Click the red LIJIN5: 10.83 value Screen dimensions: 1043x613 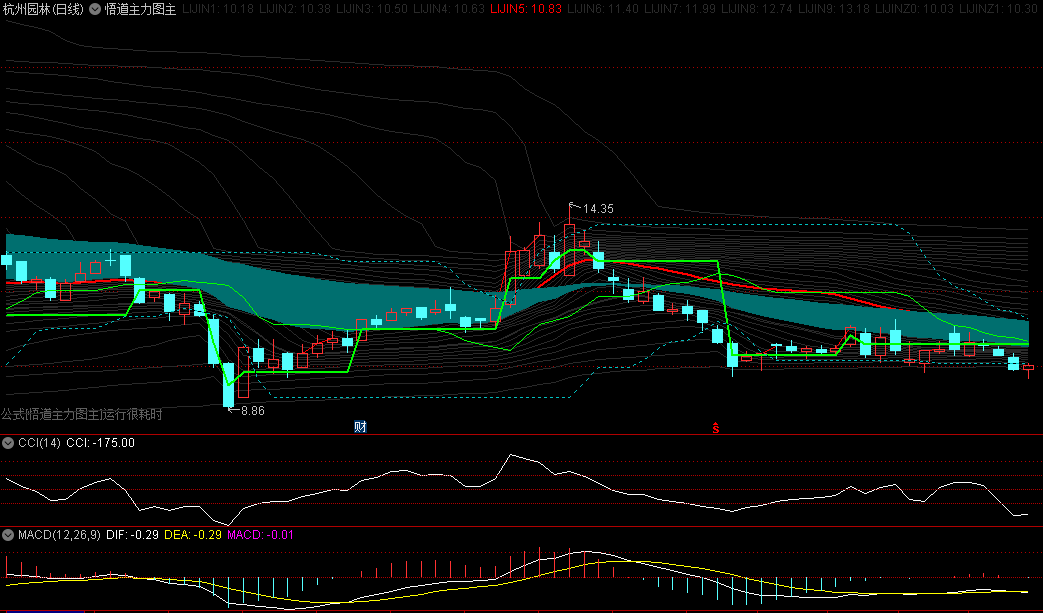525,9
